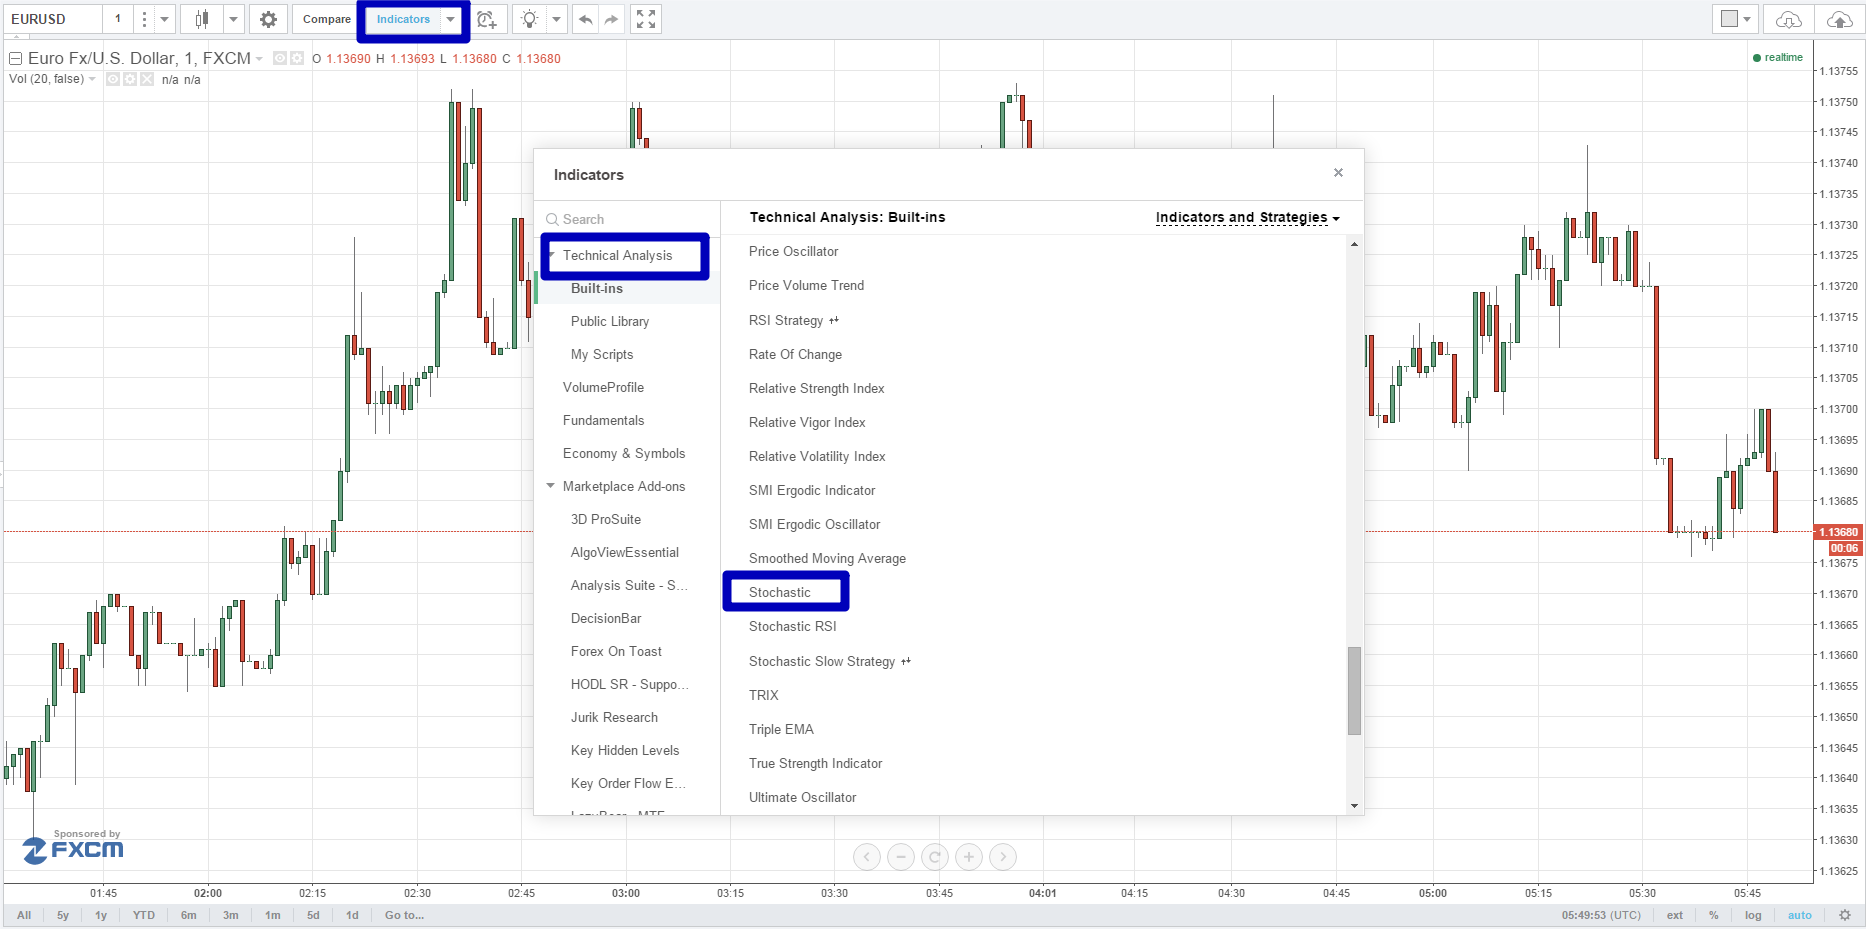The image size is (1866, 929).
Task: Collapse Marketplace Add-ons section
Action: coord(551,486)
